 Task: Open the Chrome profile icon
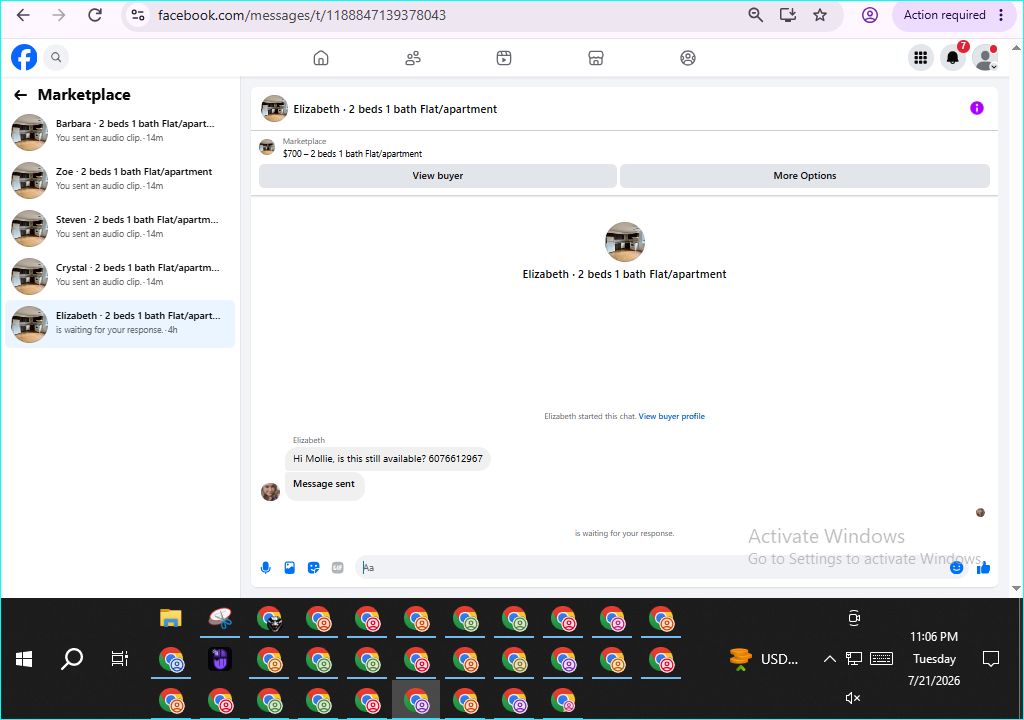[870, 15]
